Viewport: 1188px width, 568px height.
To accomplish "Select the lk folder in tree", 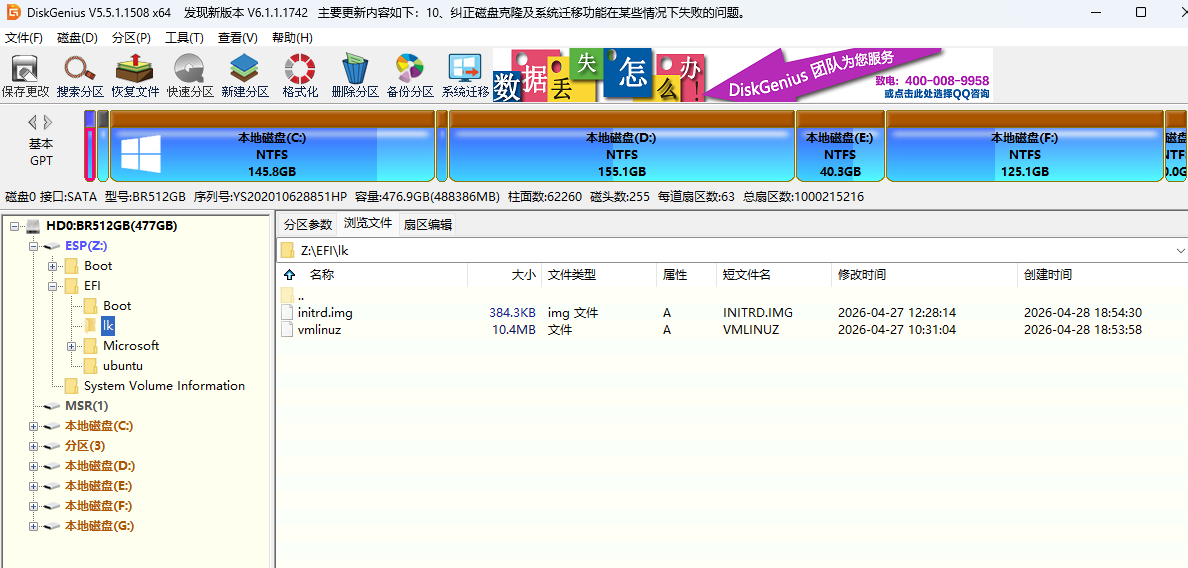I will (x=108, y=326).
